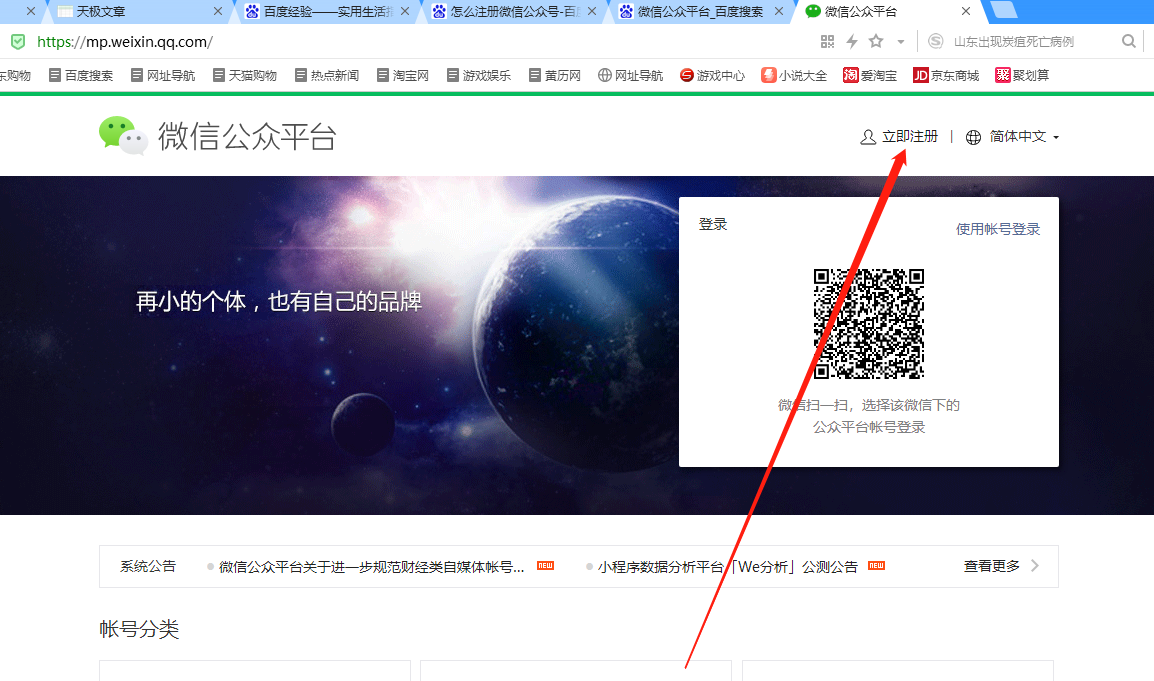Screen dimensions: 1154x681
Task: Click the WeChat logo on the page header
Action: (x=123, y=136)
